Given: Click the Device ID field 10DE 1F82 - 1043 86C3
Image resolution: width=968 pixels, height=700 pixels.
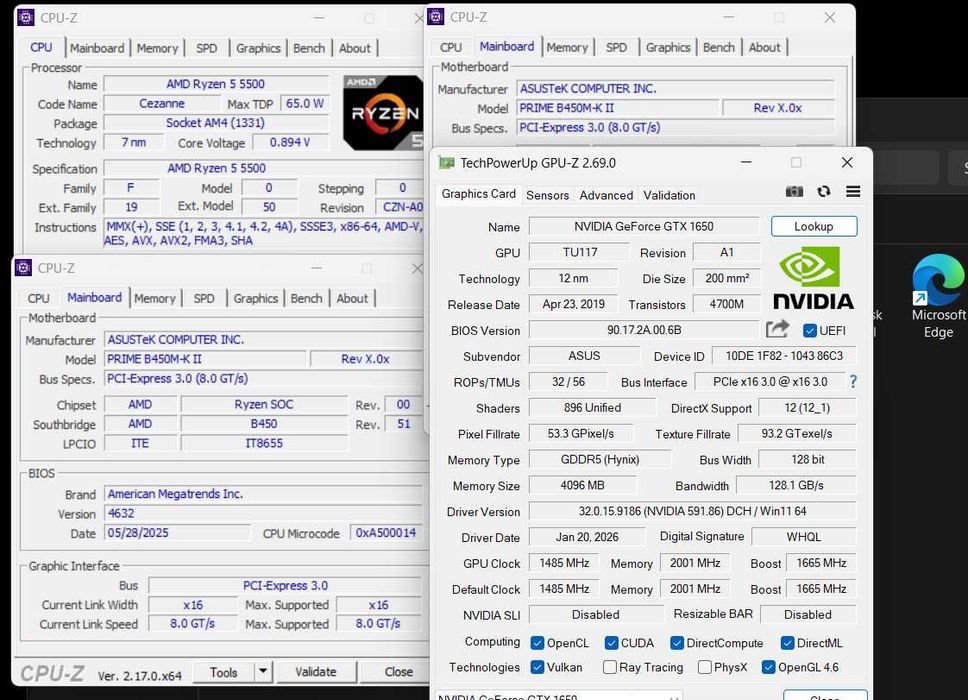Looking at the screenshot, I should click(783, 356).
